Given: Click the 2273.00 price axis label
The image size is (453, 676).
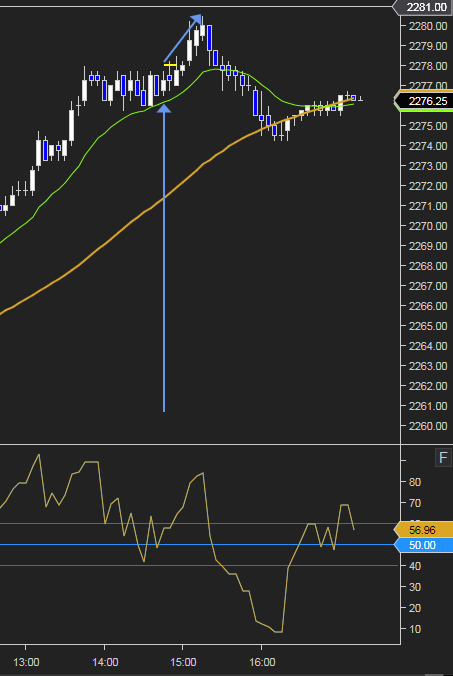Looking at the screenshot, I should click(428, 166).
